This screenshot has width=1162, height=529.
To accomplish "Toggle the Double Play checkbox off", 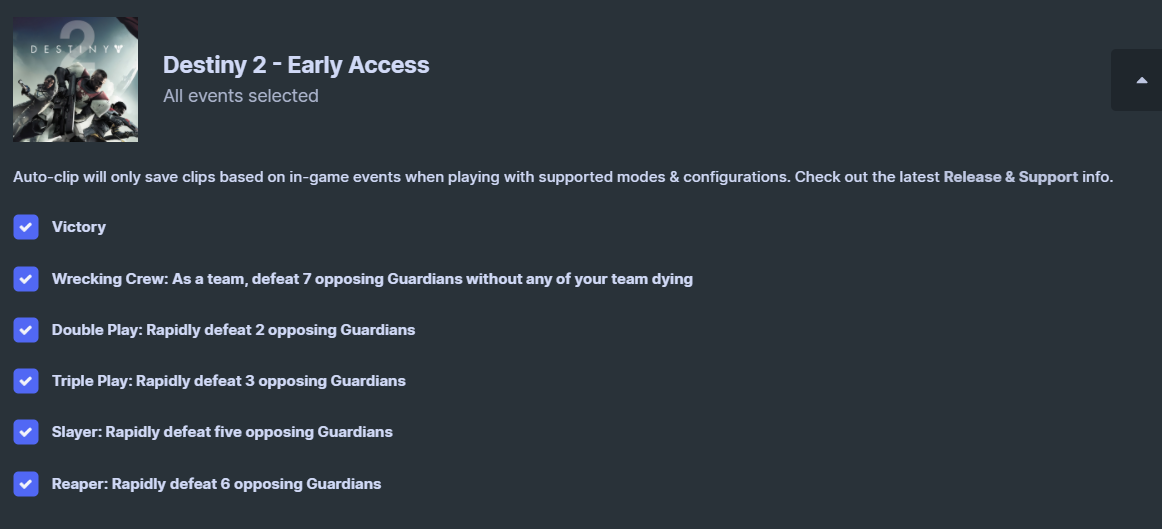I will pos(26,330).
